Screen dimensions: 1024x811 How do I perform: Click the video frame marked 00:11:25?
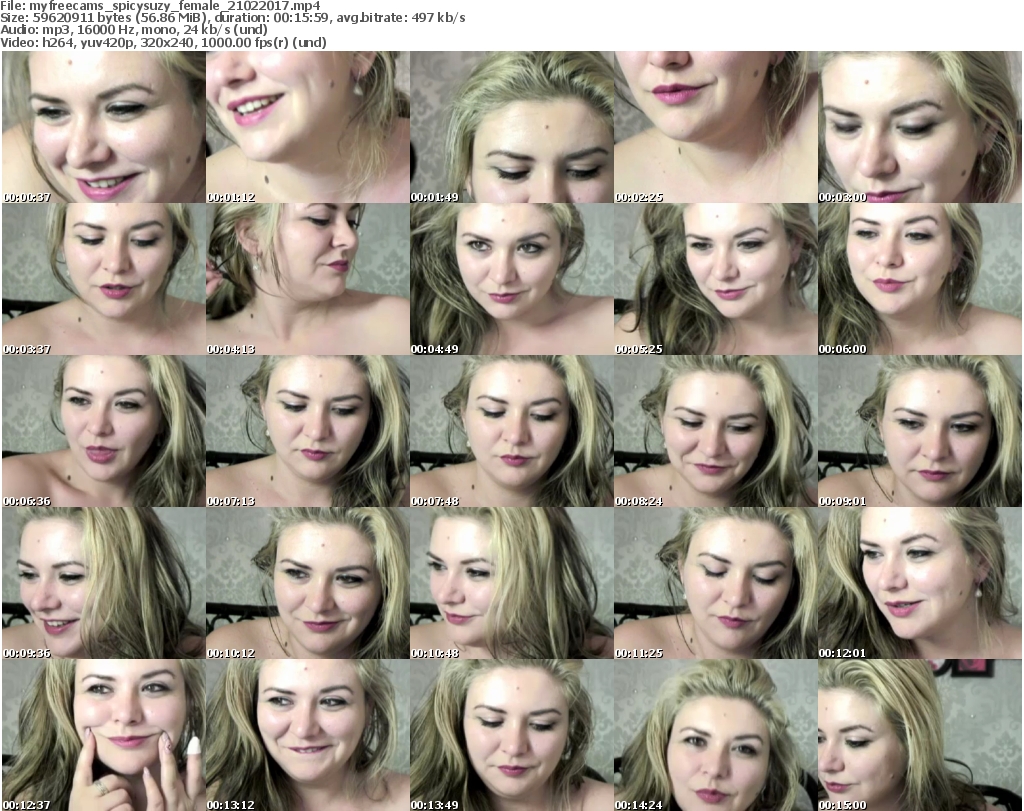click(716, 583)
